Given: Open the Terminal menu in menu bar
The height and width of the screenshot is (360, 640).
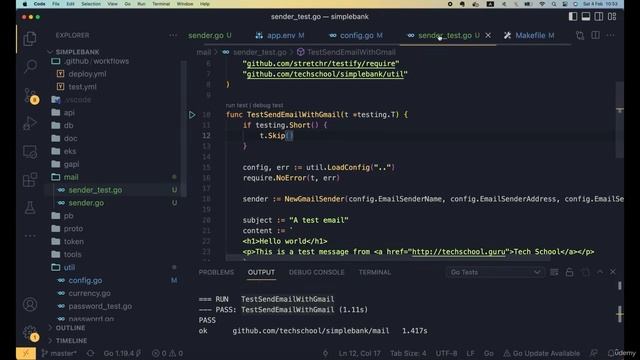Looking at the screenshot, I should (x=161, y=4).
